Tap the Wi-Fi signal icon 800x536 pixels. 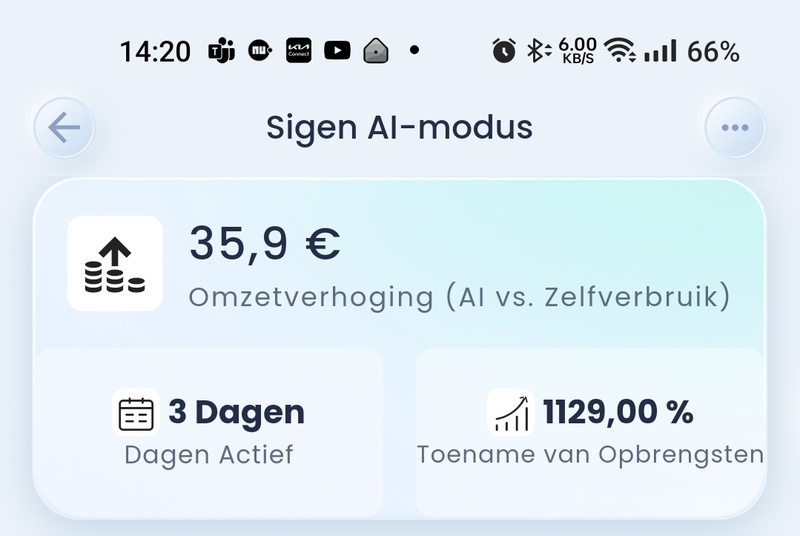(621, 51)
